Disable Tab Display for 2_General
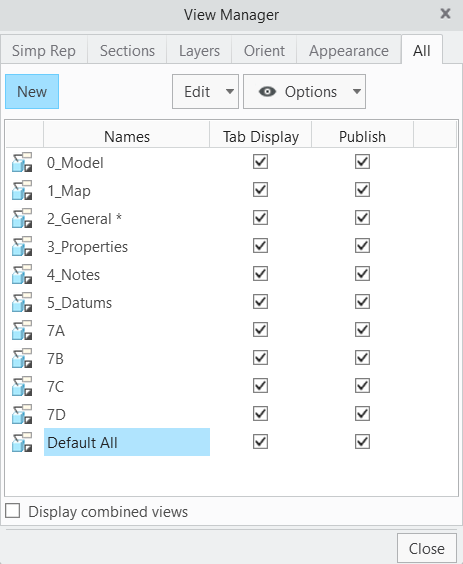The height and width of the screenshot is (564, 463). (260, 218)
